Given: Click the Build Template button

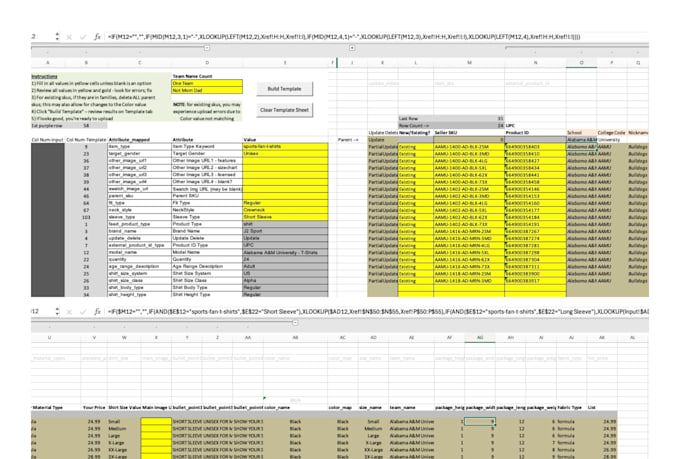Looking at the screenshot, I should point(284,89).
